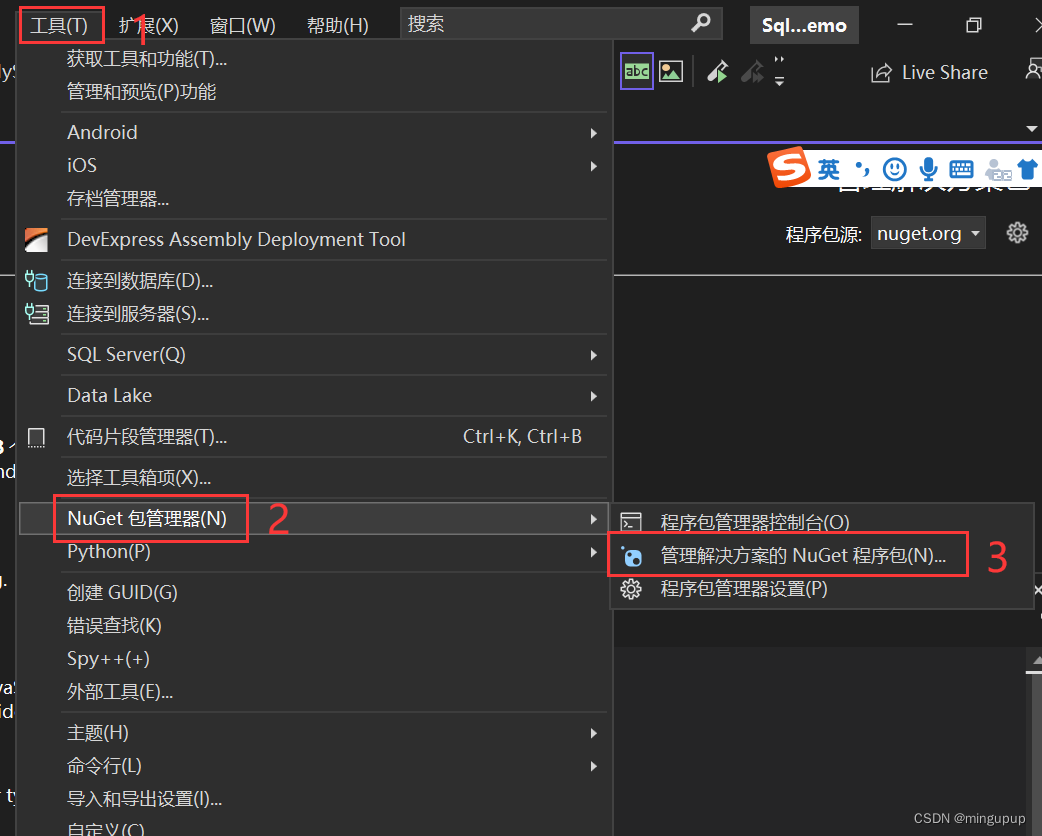Click the gear icon for 程序包管理器设置
This screenshot has height=836, width=1042.
631,589
